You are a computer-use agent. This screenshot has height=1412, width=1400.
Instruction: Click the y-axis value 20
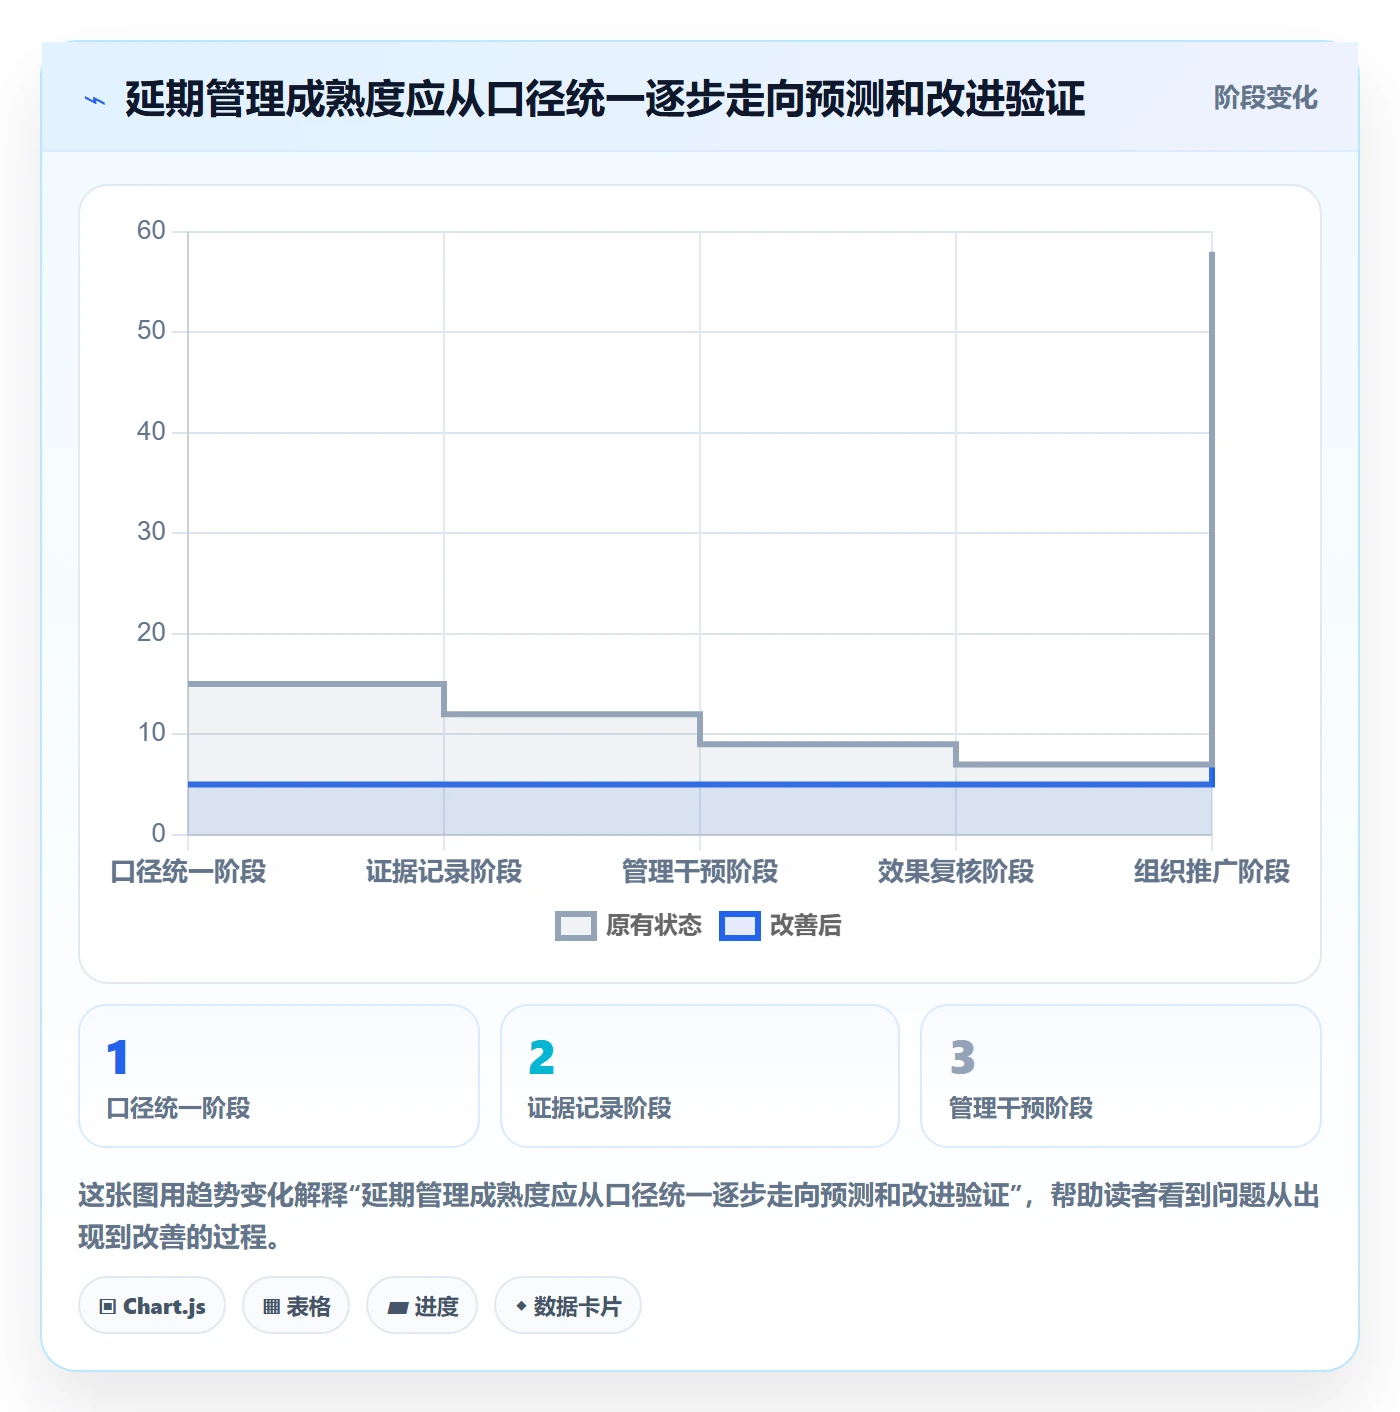(151, 633)
